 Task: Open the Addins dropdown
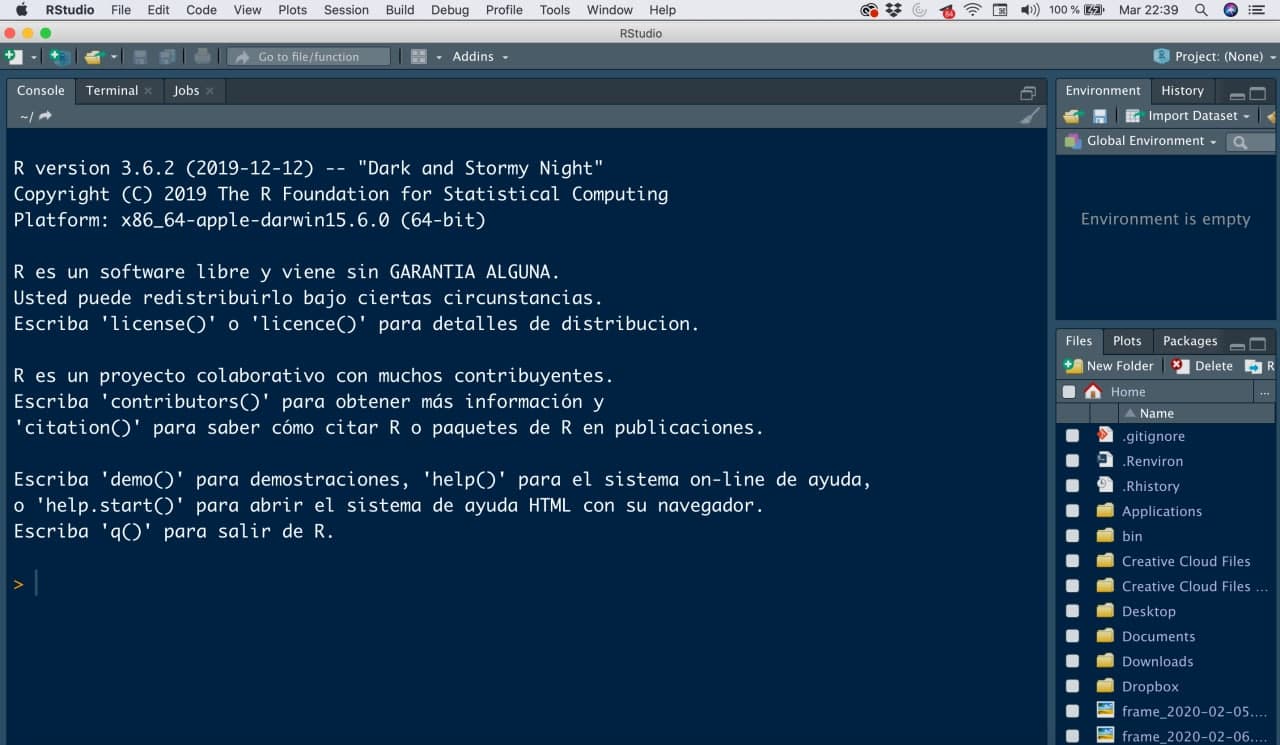[x=480, y=57]
